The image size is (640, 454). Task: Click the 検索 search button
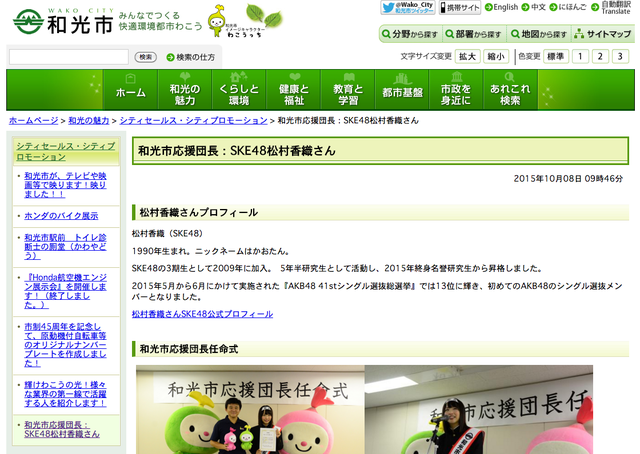click(x=146, y=57)
